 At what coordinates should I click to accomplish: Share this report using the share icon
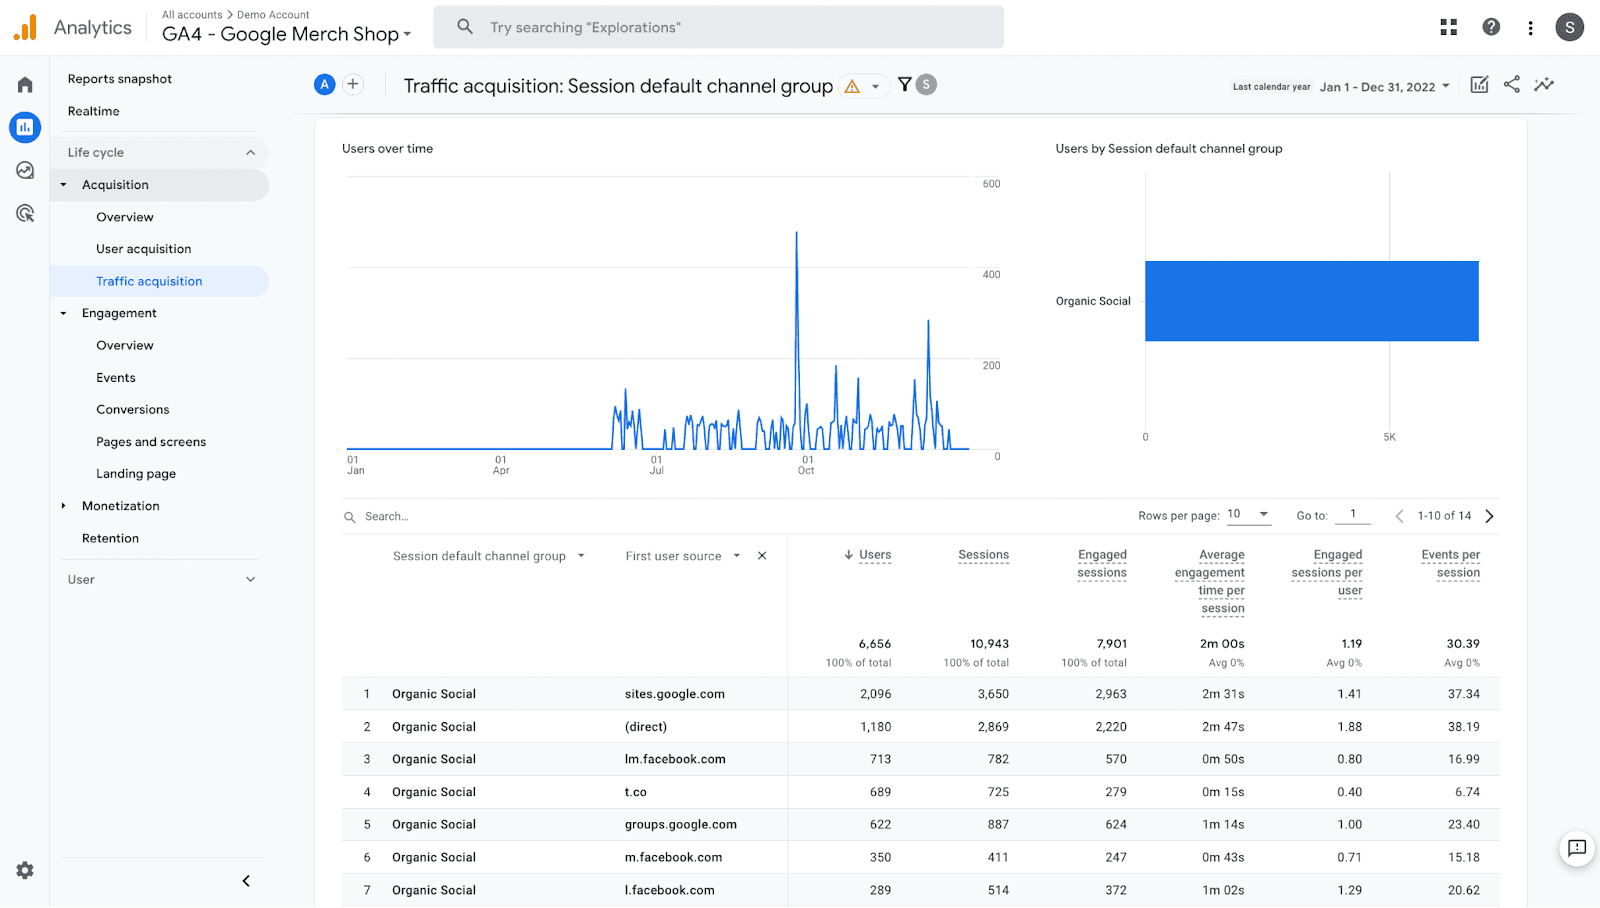(1511, 84)
